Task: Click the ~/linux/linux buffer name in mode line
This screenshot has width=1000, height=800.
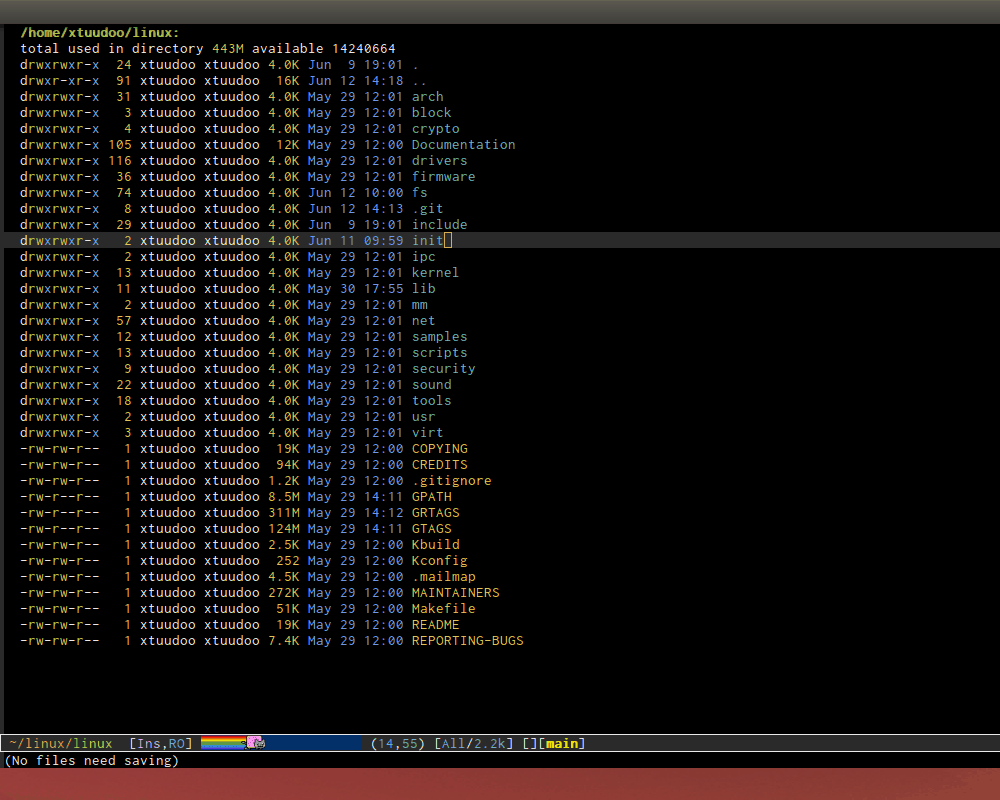Action: pyautogui.click(x=61, y=743)
